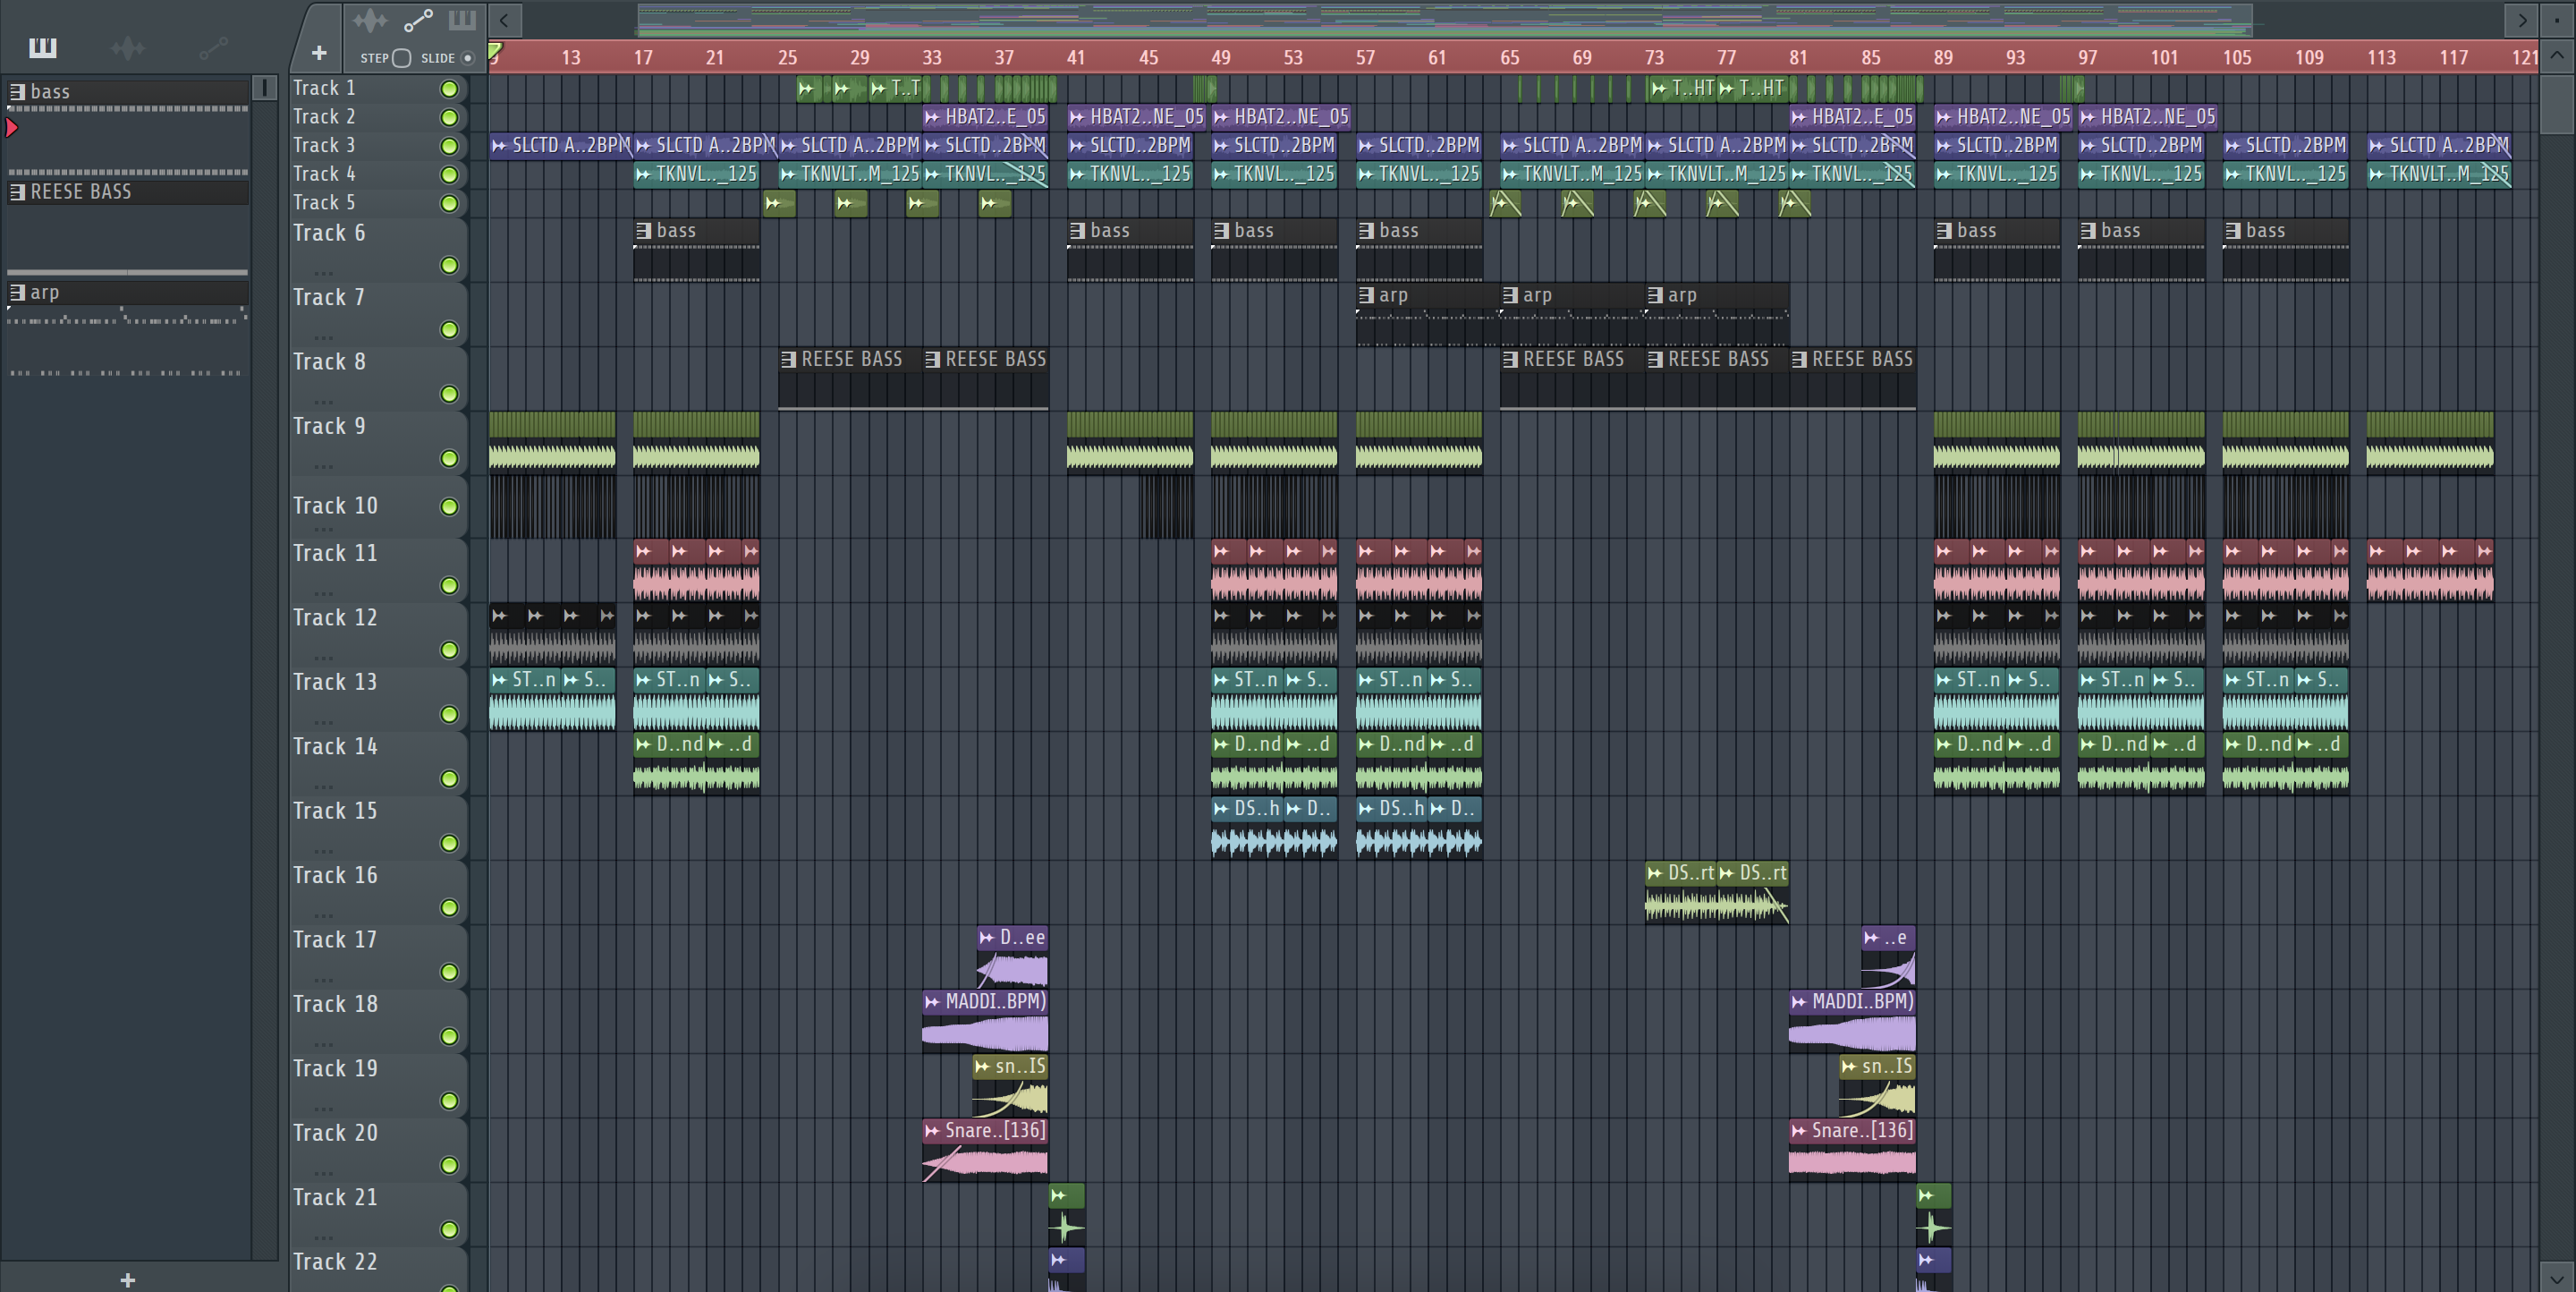Viewport: 2576px width, 1292px height.
Task: Click the vertical scrollbar up arrow
Action: [2557, 55]
